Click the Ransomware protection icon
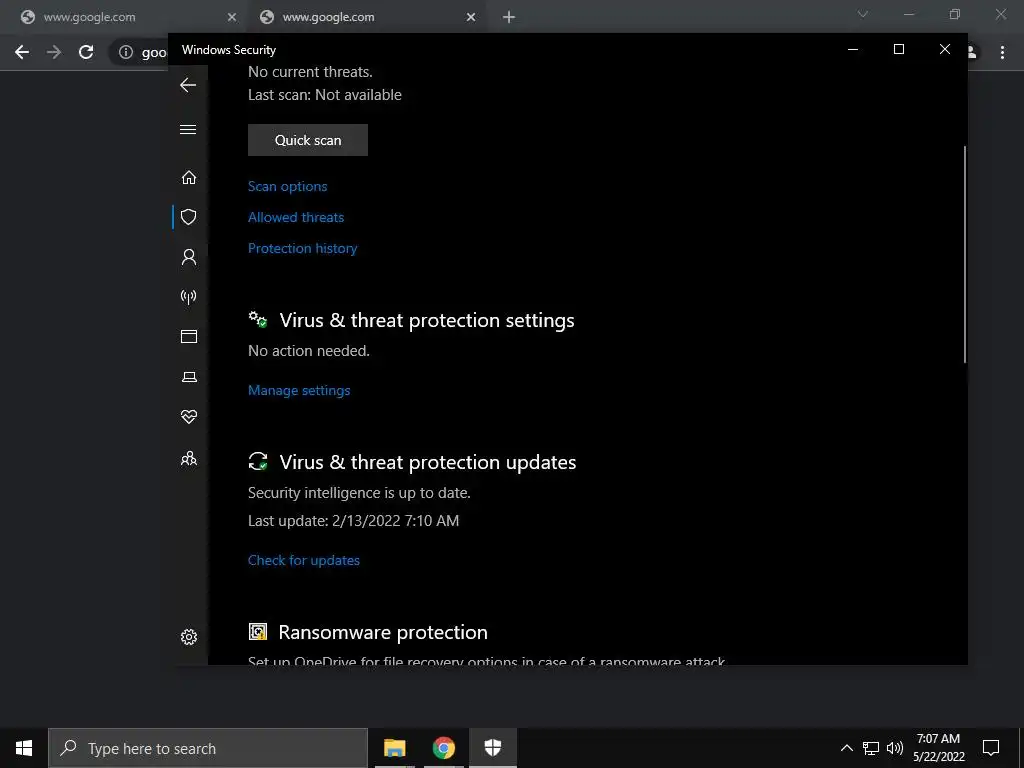 point(258,631)
